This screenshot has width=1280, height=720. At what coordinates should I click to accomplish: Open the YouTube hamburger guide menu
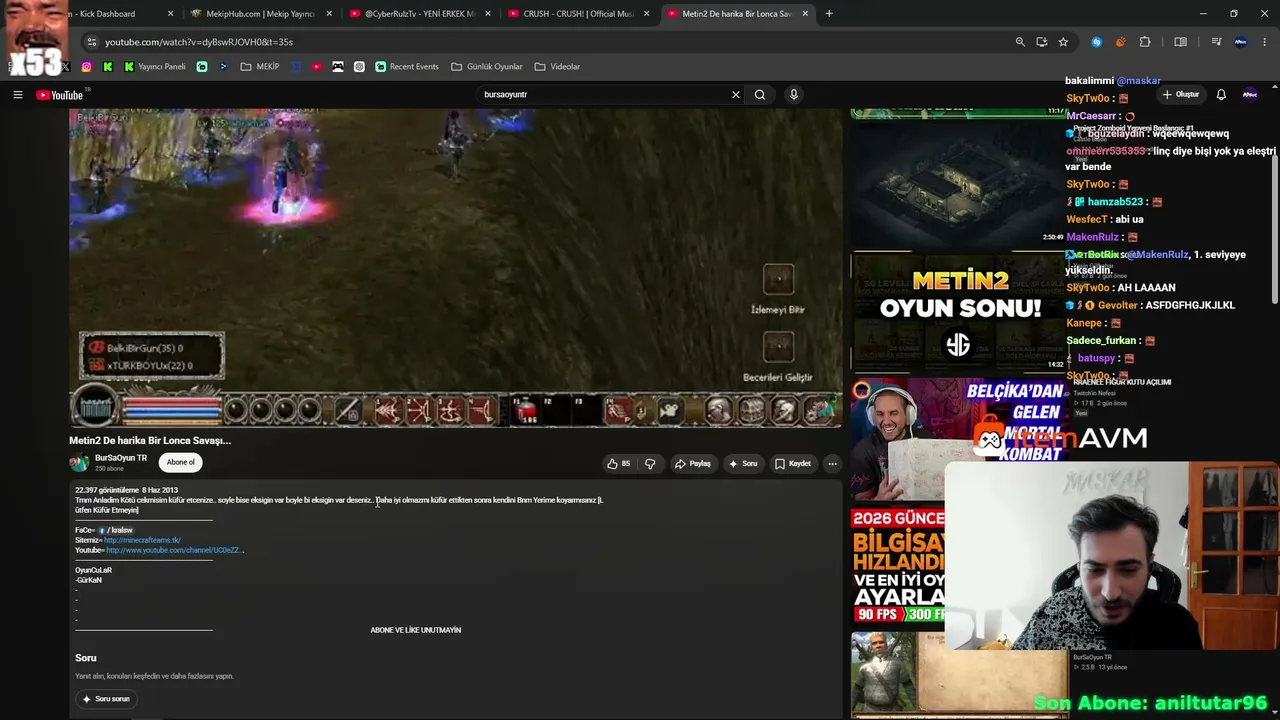pyautogui.click(x=17, y=95)
